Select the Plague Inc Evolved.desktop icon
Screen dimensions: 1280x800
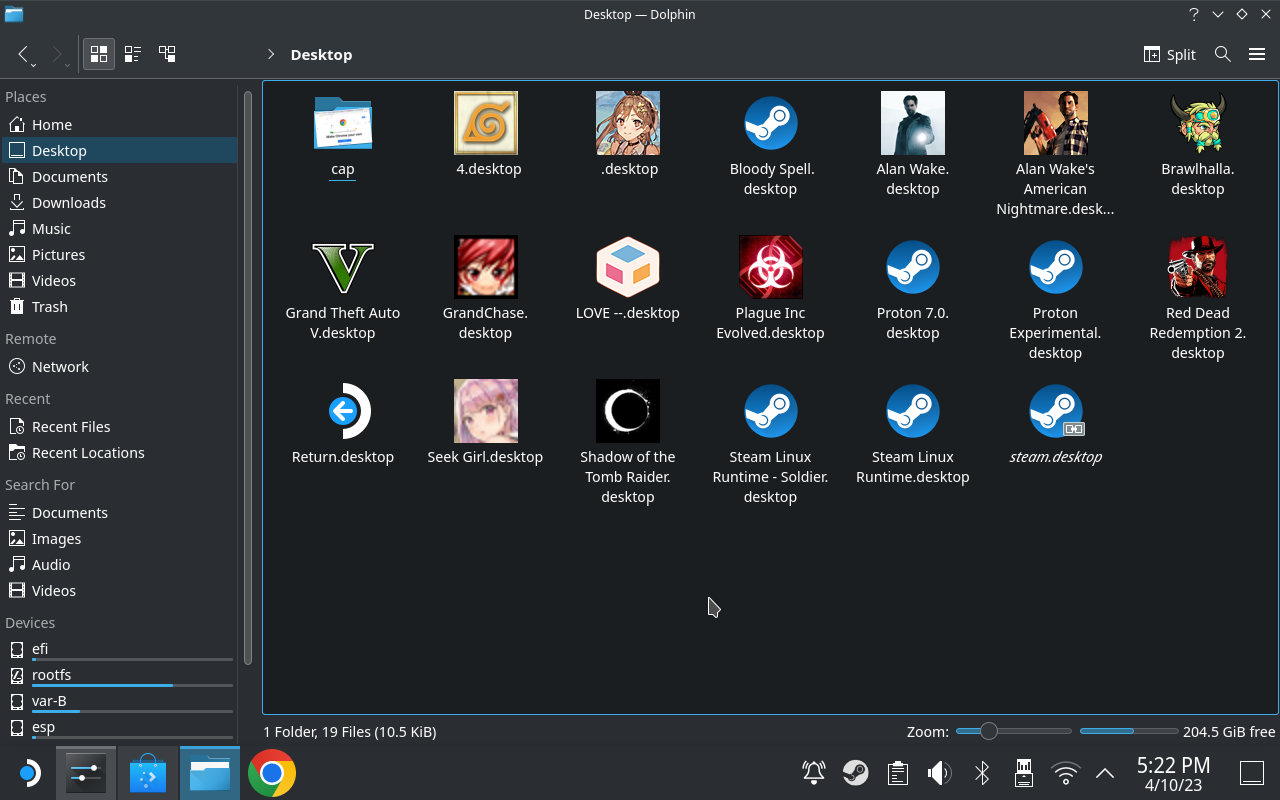pos(770,267)
